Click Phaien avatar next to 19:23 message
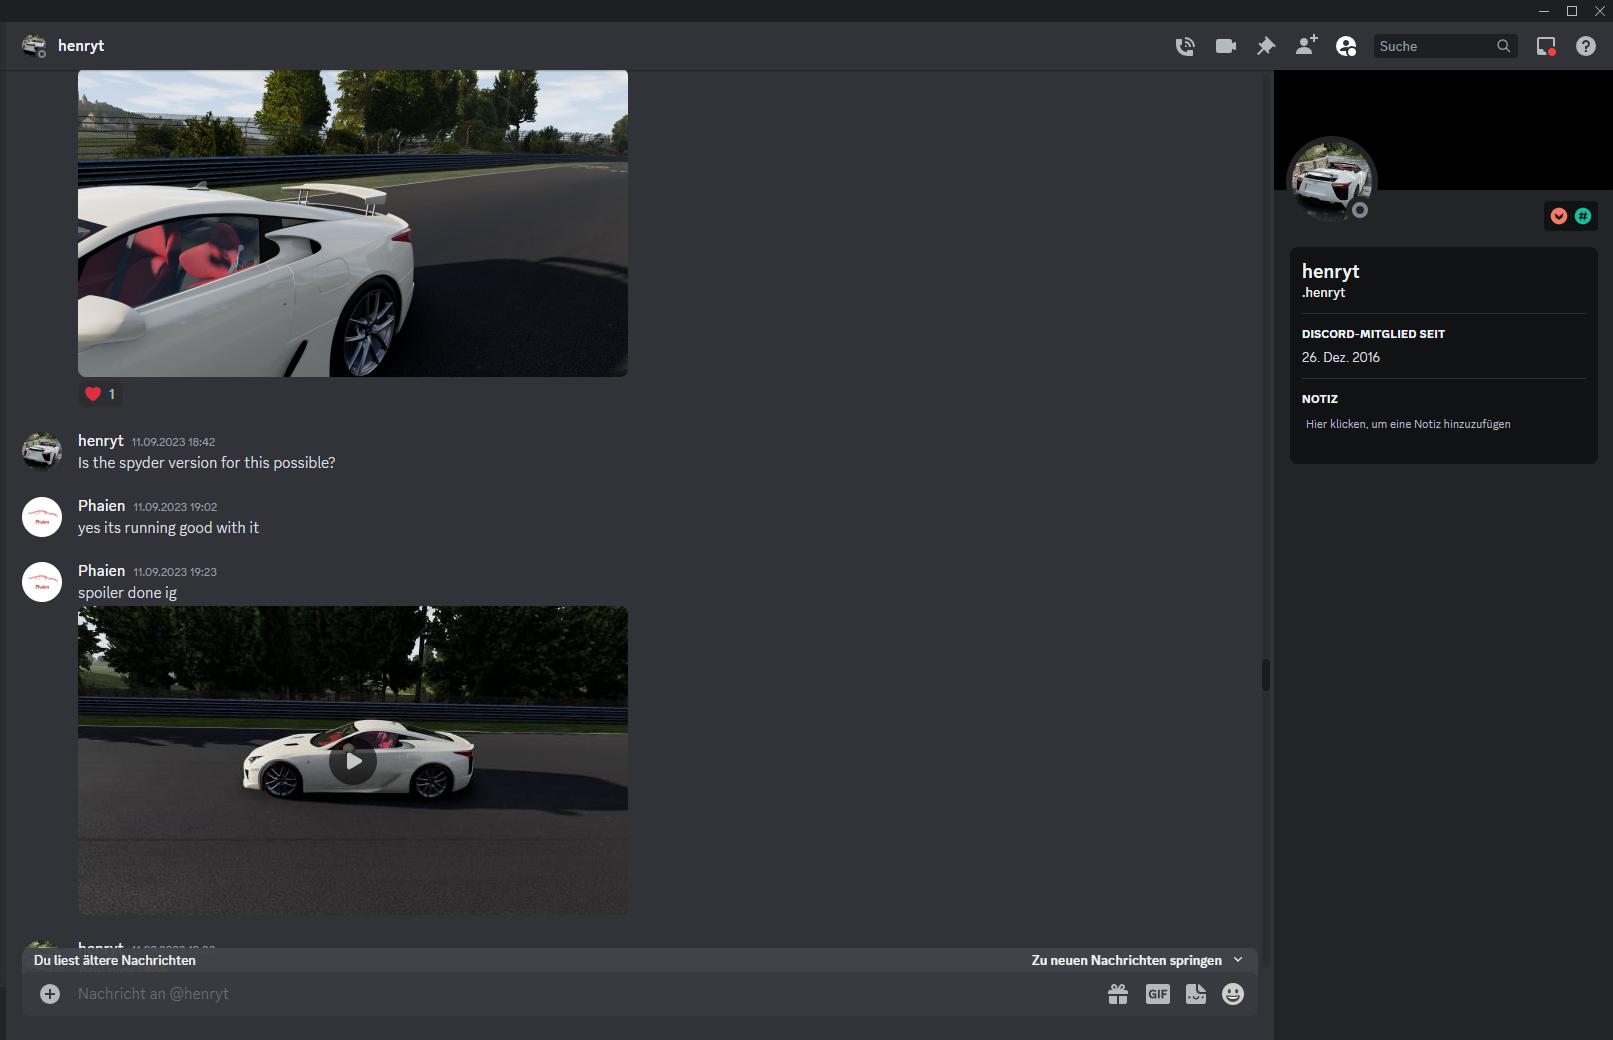The height and width of the screenshot is (1040, 1613). 42,582
